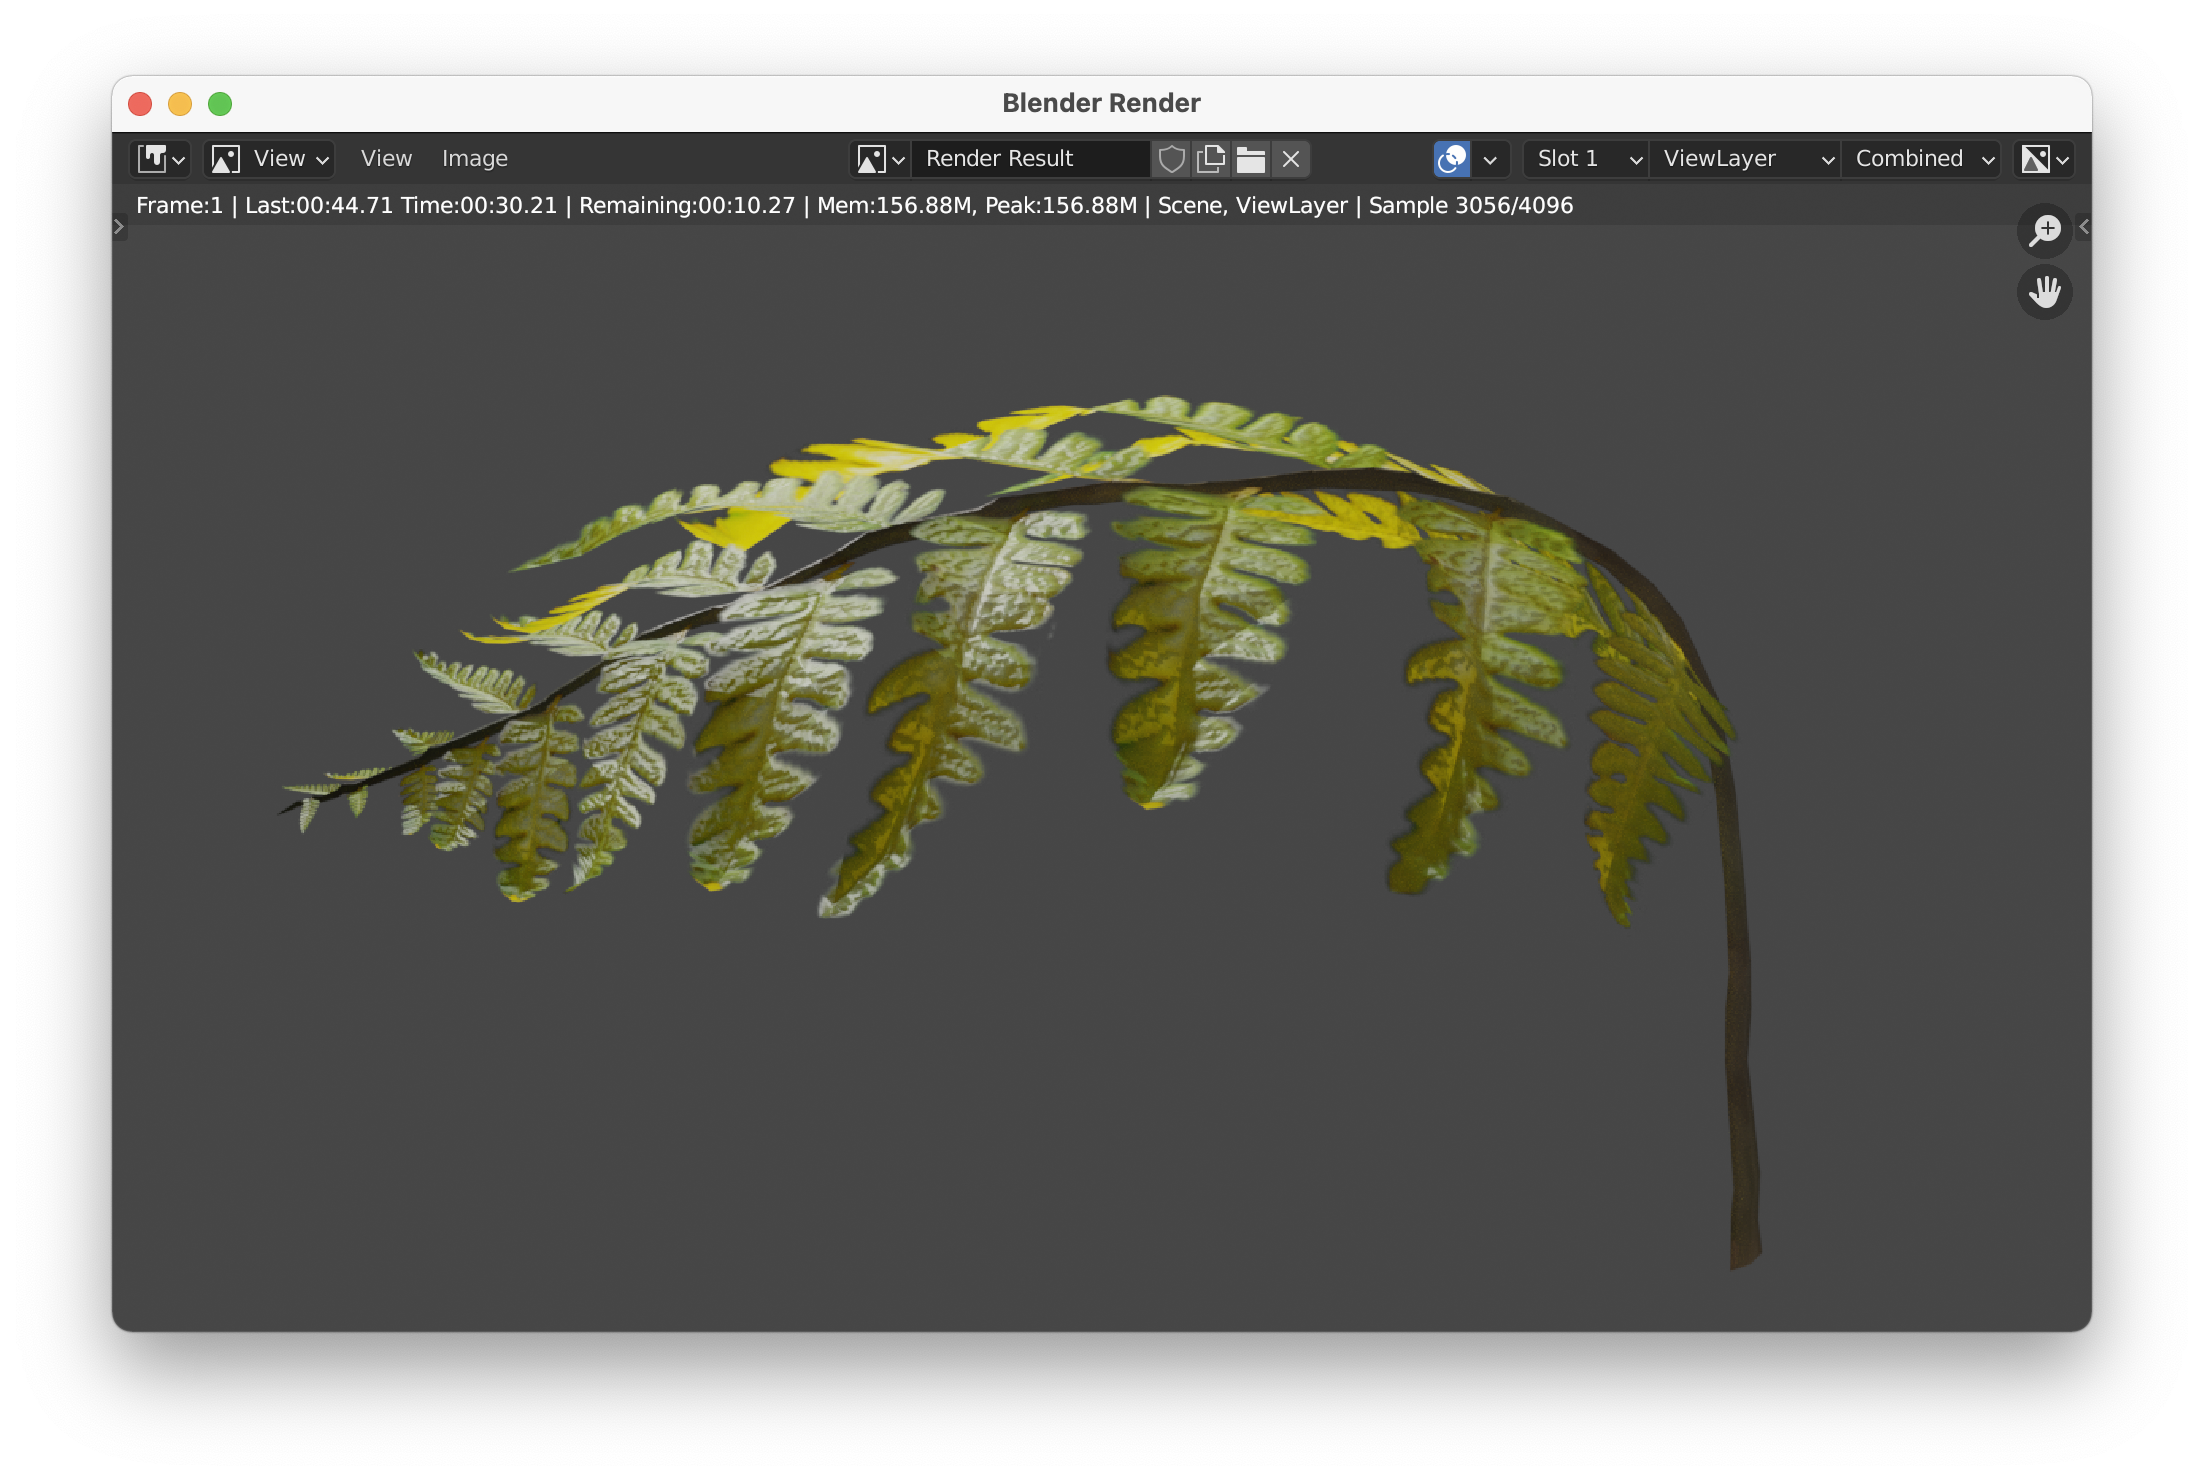2204x1480 pixels.
Task: Open the Image menu
Action: coord(475,159)
